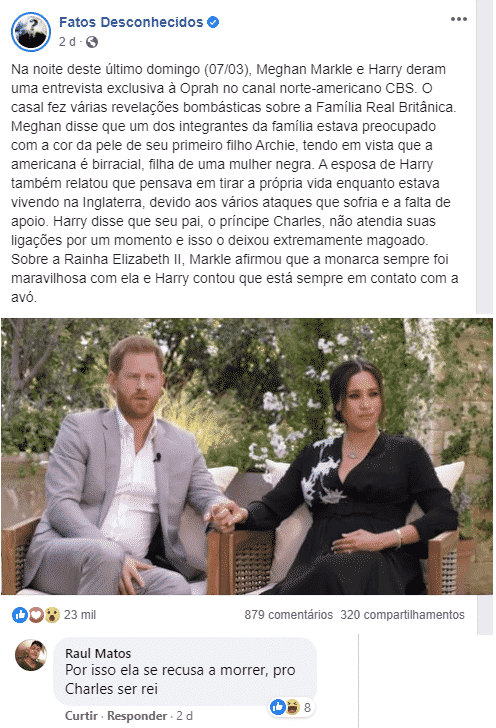Open the 320 compartilhamentos link
Image resolution: width=496 pixels, height=728 pixels.
tap(402, 615)
